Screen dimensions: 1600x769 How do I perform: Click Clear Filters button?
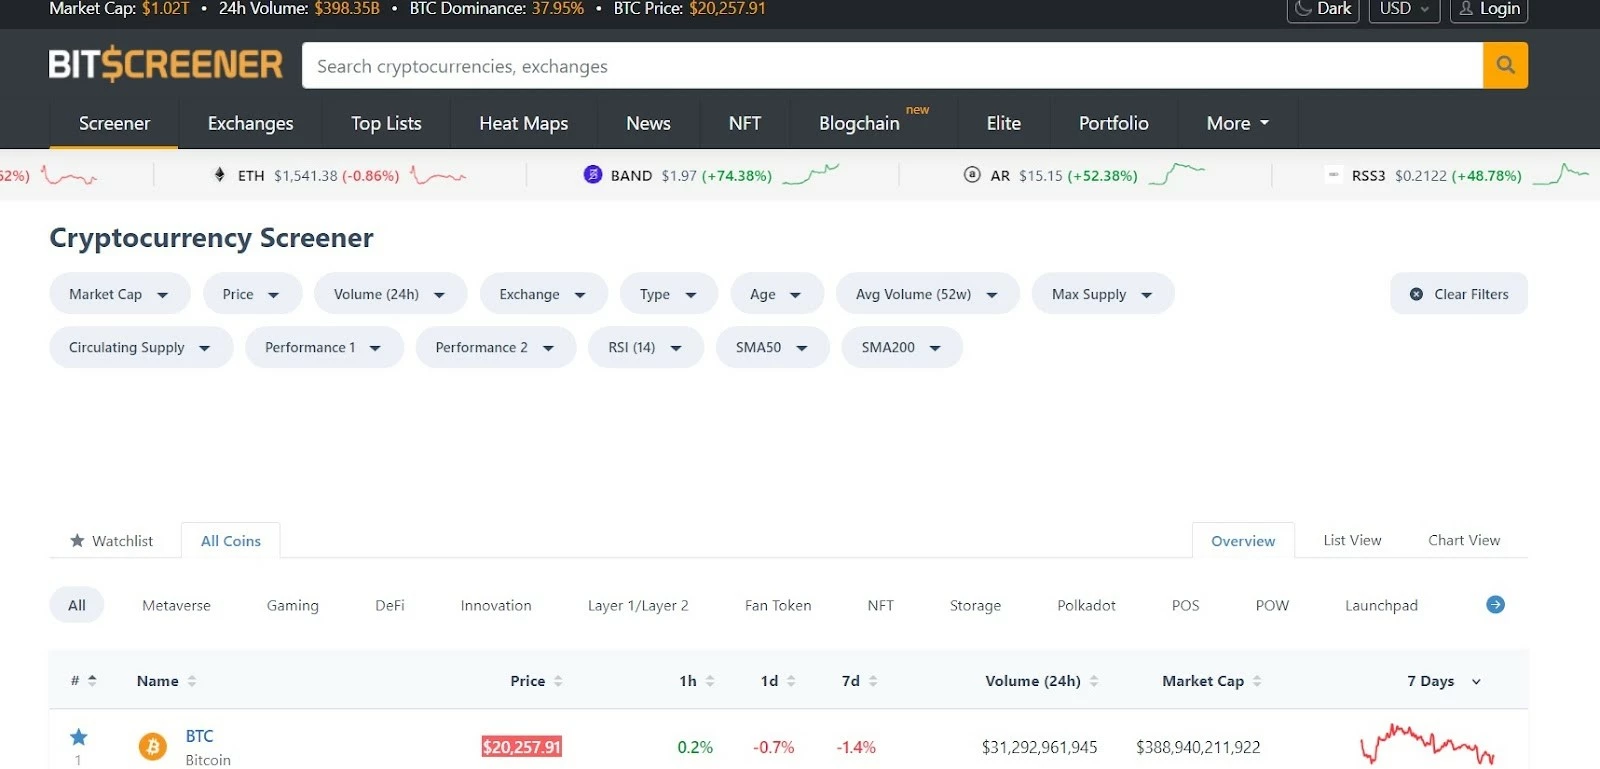1459,294
